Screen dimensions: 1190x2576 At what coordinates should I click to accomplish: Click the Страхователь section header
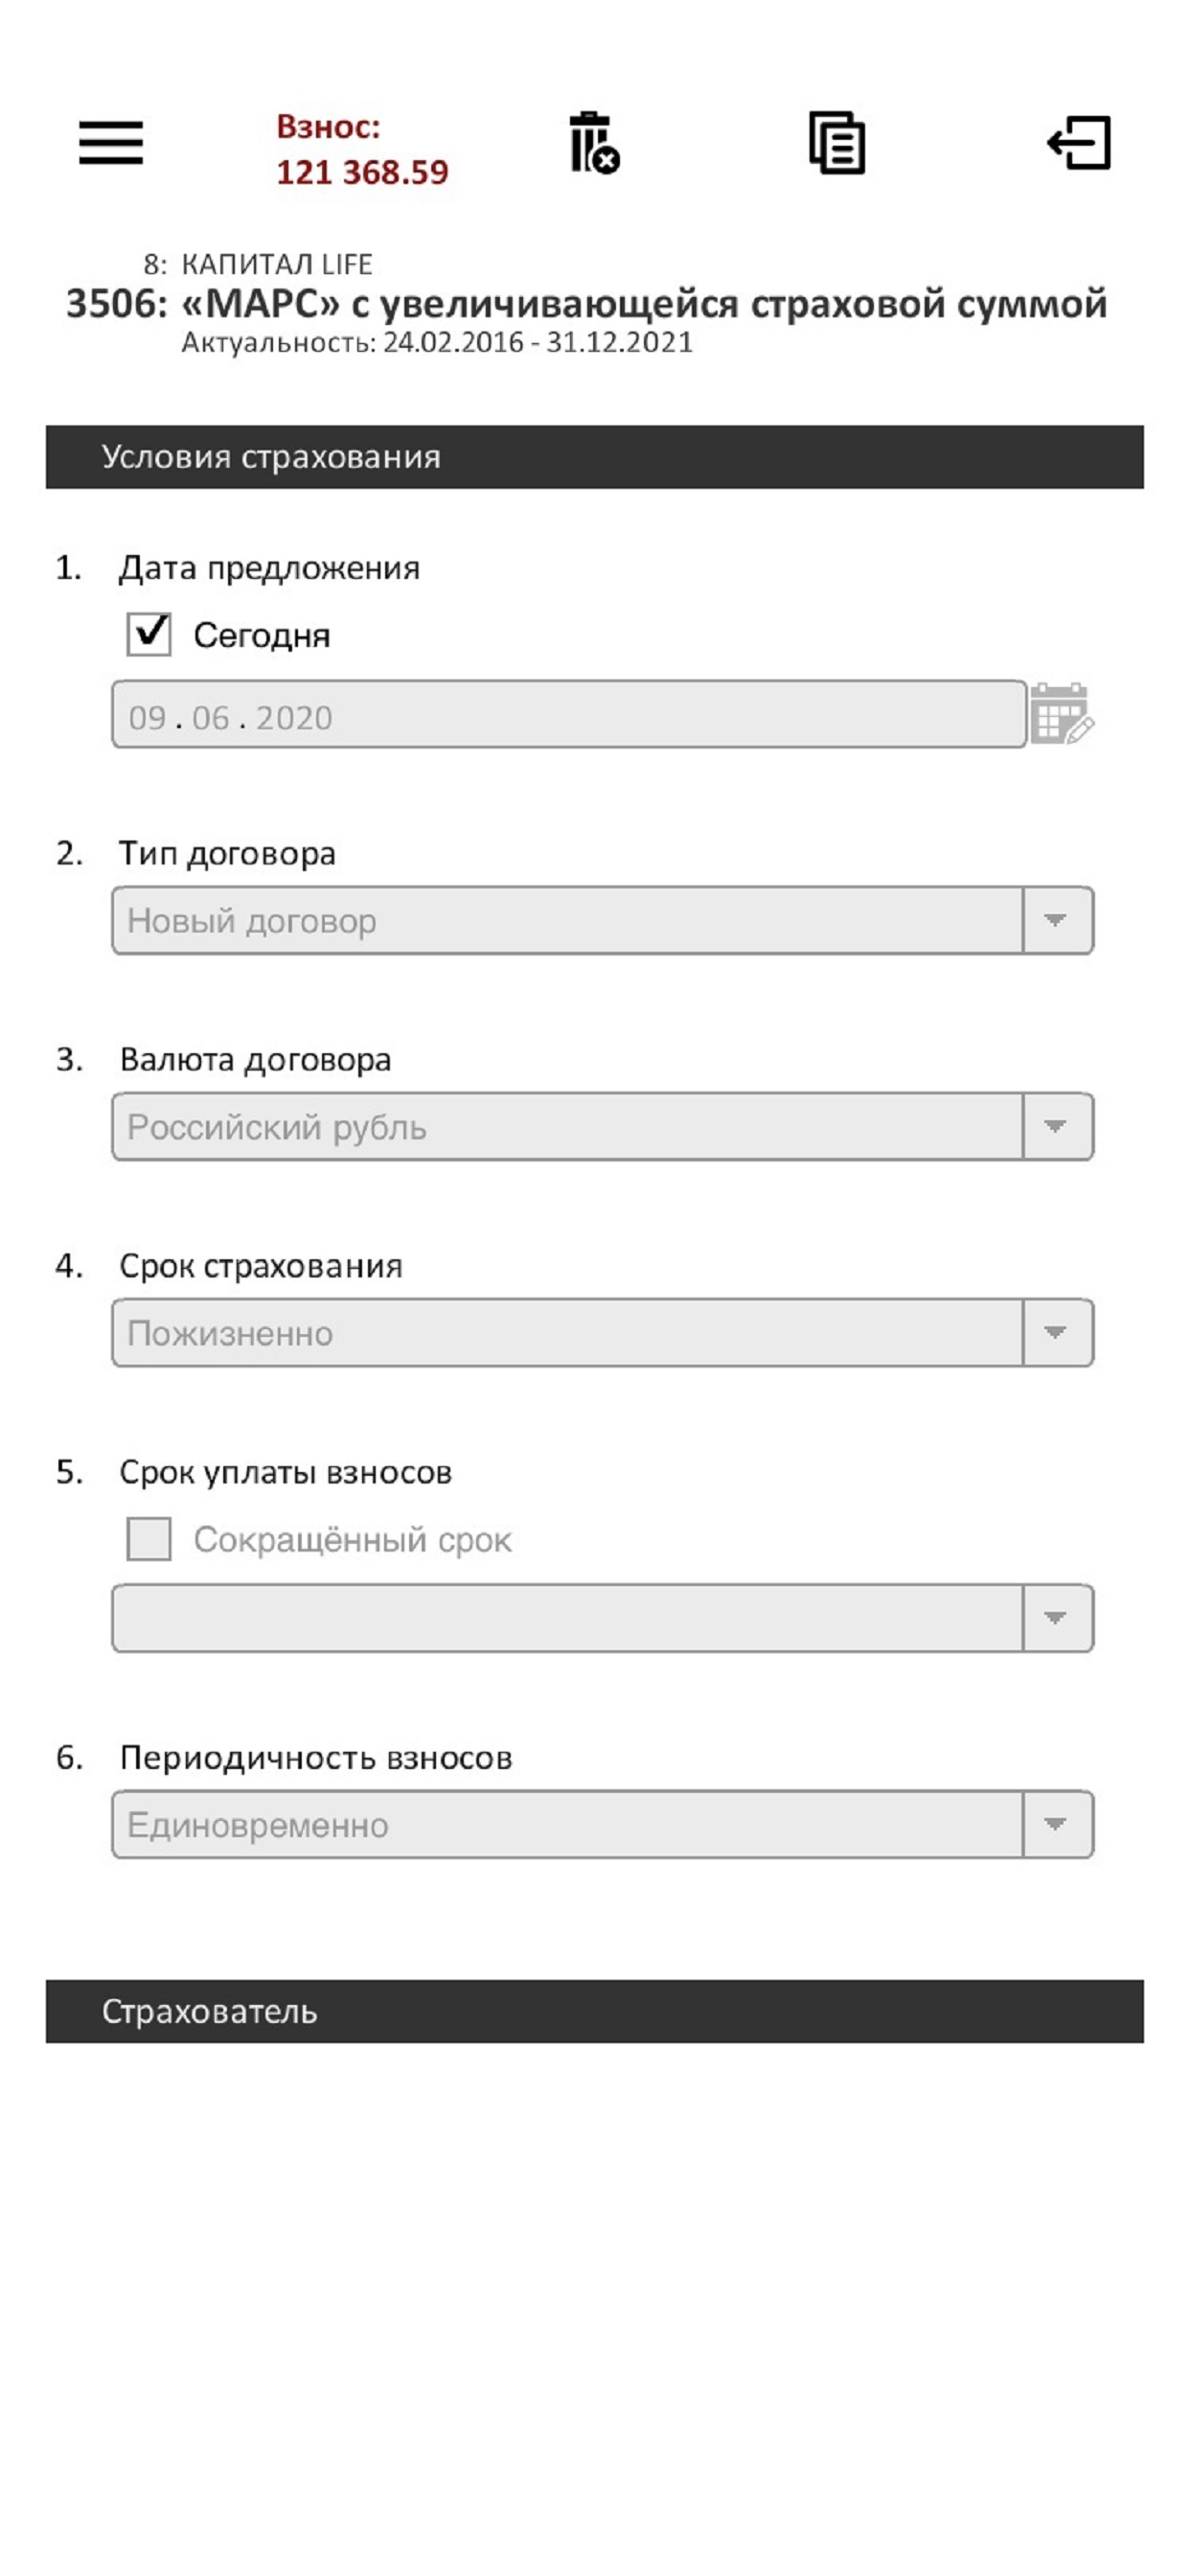pos(594,2011)
